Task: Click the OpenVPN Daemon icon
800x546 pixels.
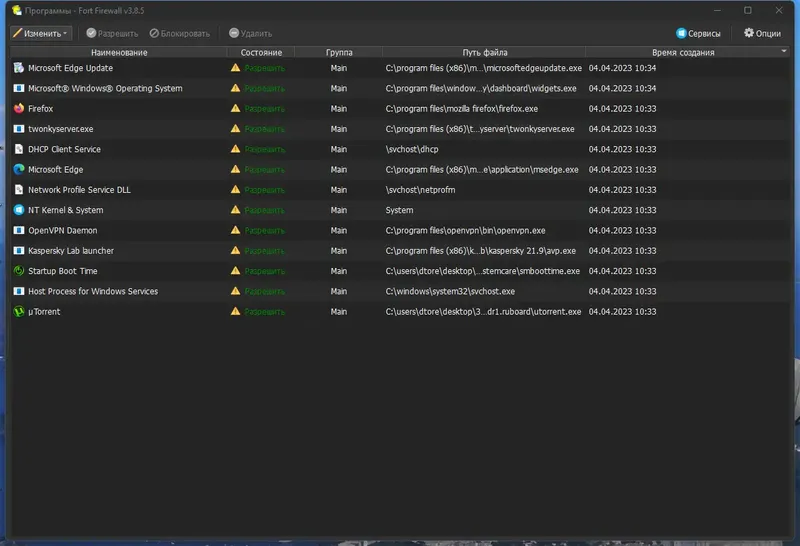Action: click(19, 230)
